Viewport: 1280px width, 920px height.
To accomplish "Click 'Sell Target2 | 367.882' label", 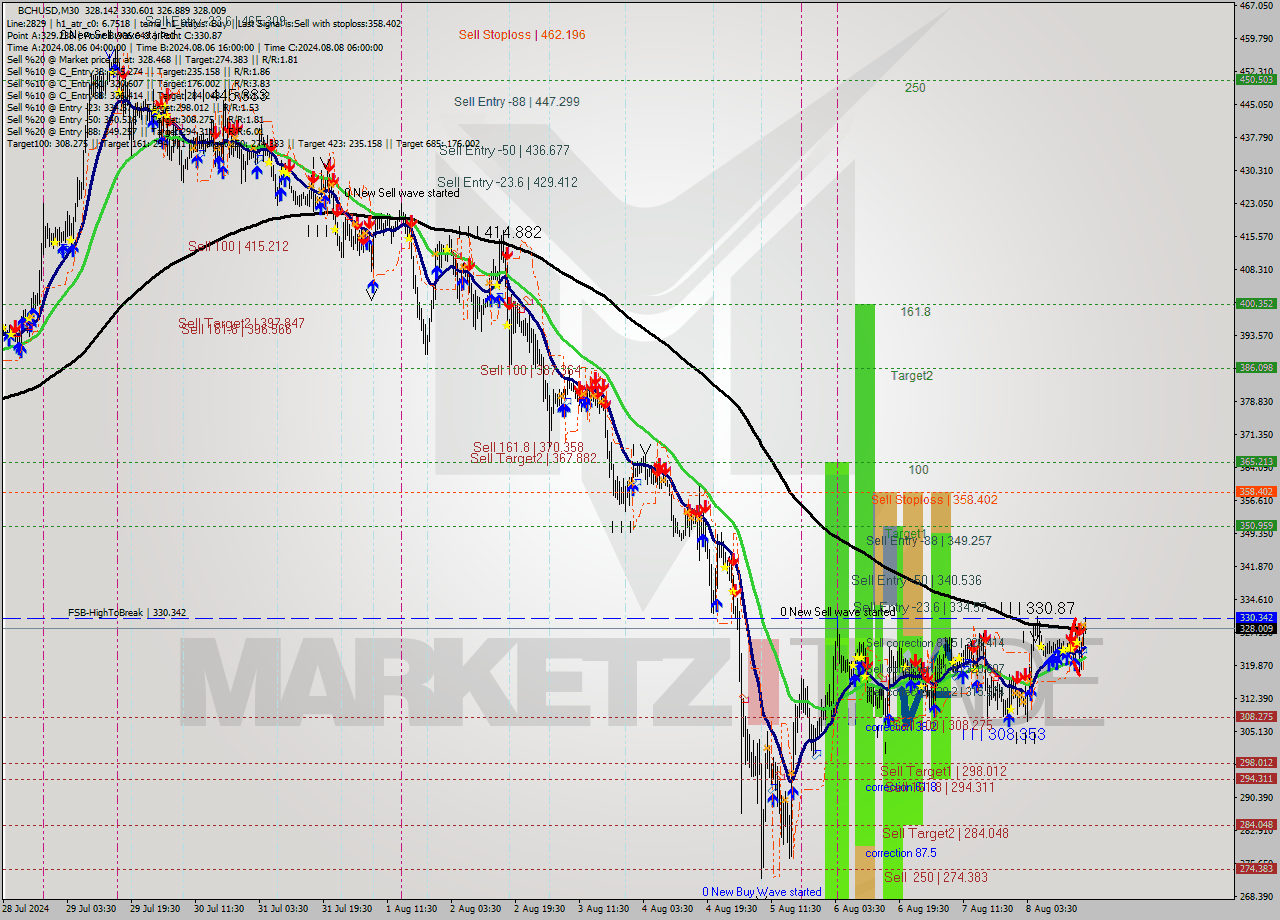I will tap(533, 458).
